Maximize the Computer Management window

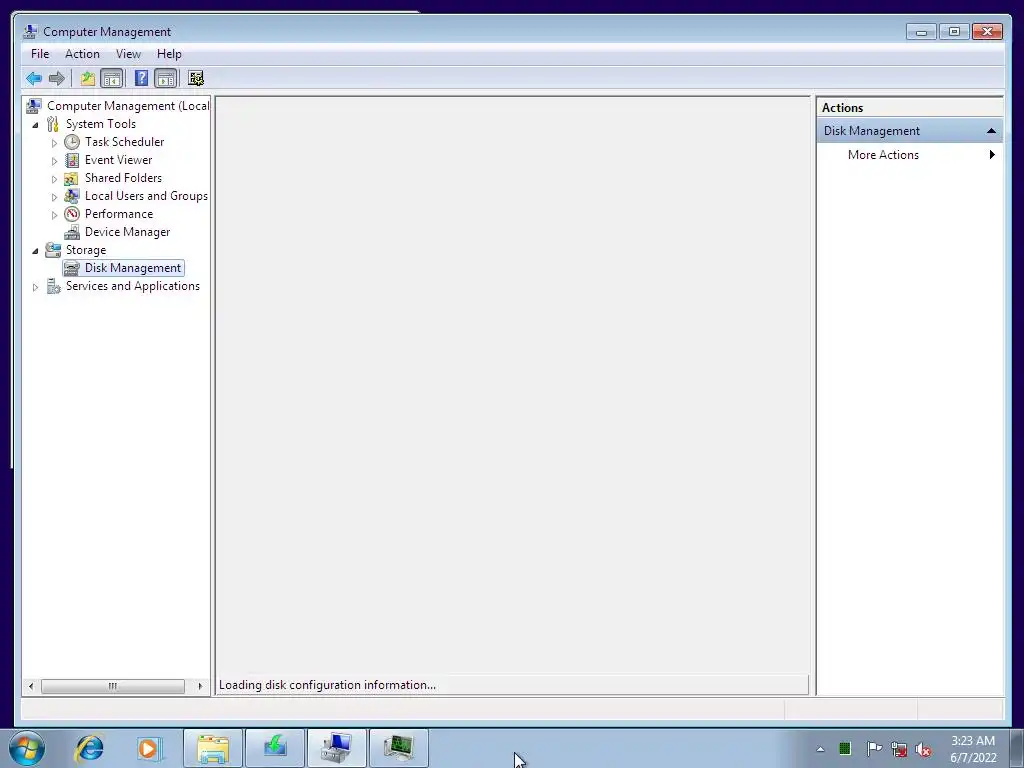[x=954, y=31]
